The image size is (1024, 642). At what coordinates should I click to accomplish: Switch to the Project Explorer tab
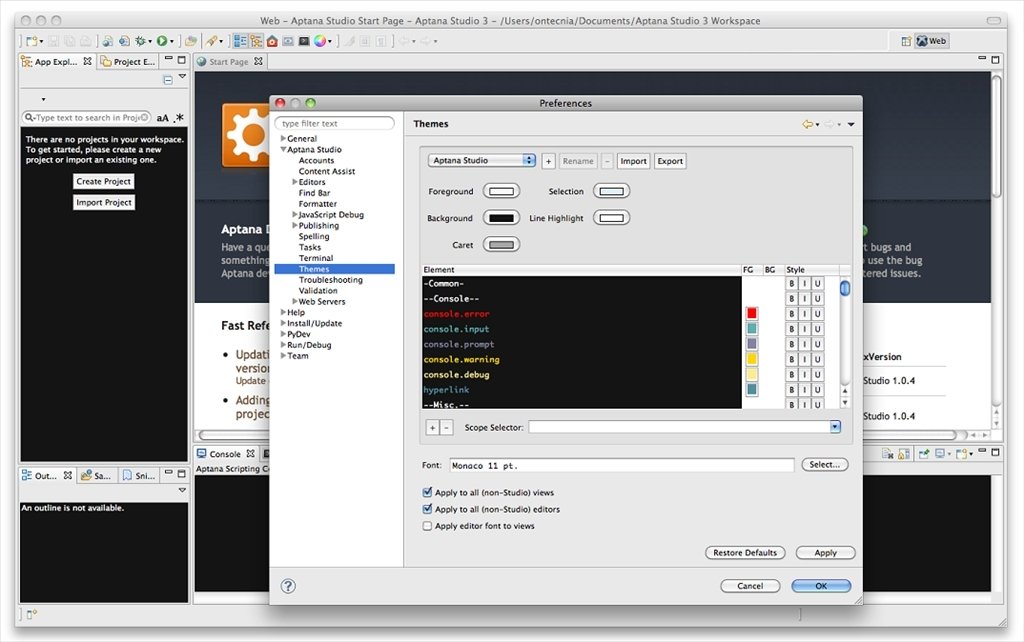(x=128, y=61)
